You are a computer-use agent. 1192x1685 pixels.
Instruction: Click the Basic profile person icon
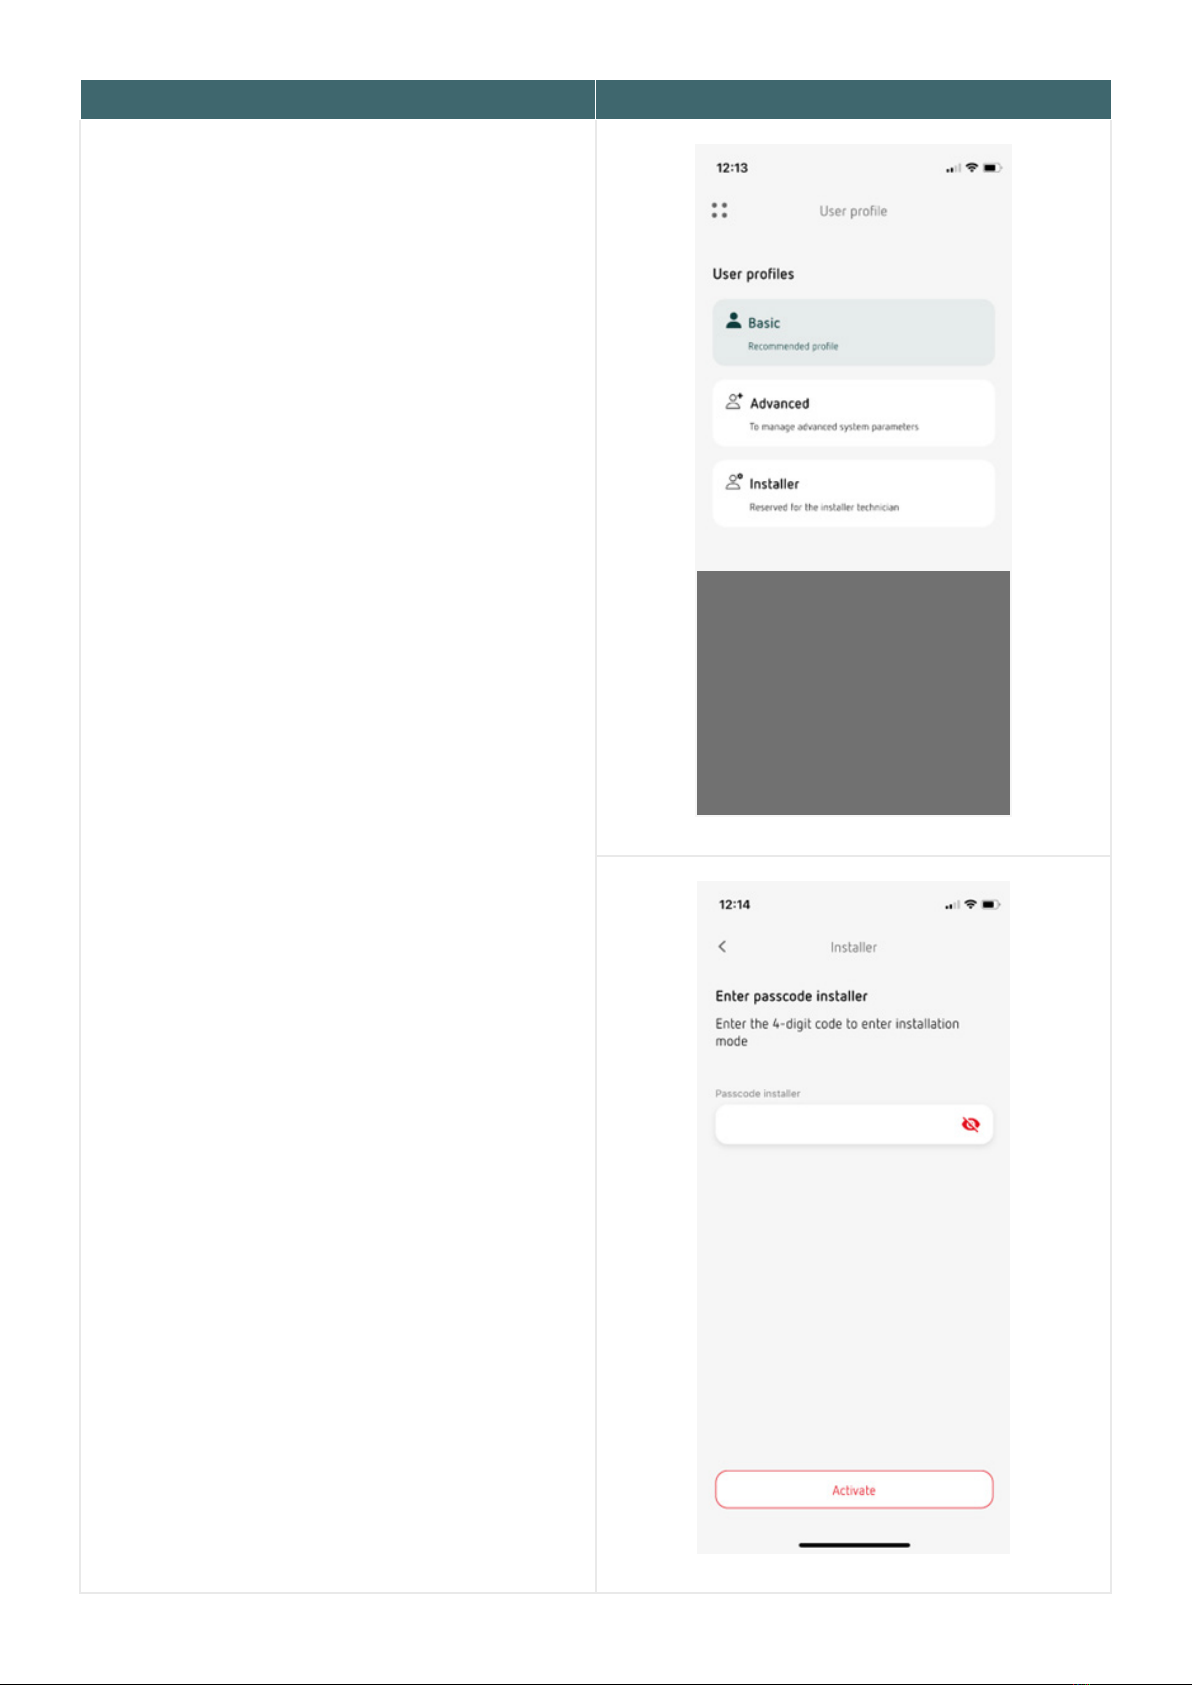click(x=734, y=321)
